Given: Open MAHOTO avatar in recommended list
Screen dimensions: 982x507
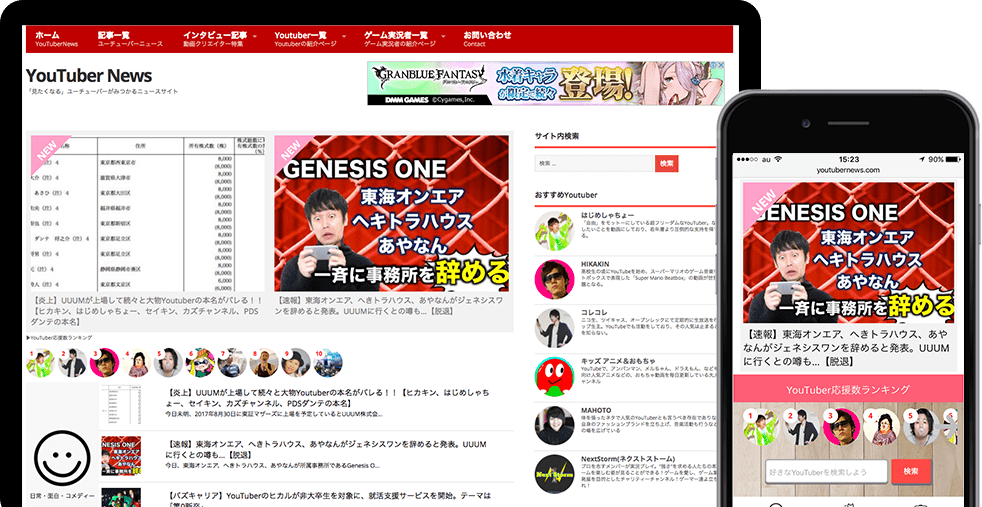Looking at the screenshot, I should tap(554, 426).
